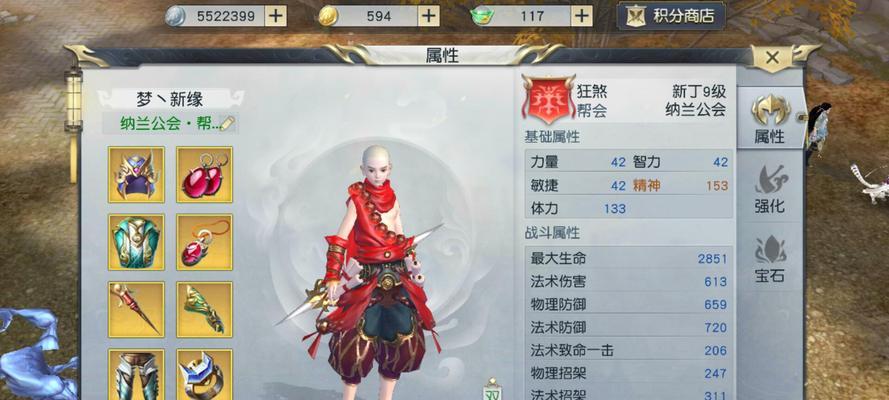Switch to the 强化 enhancement tab

pyautogui.click(x=769, y=189)
